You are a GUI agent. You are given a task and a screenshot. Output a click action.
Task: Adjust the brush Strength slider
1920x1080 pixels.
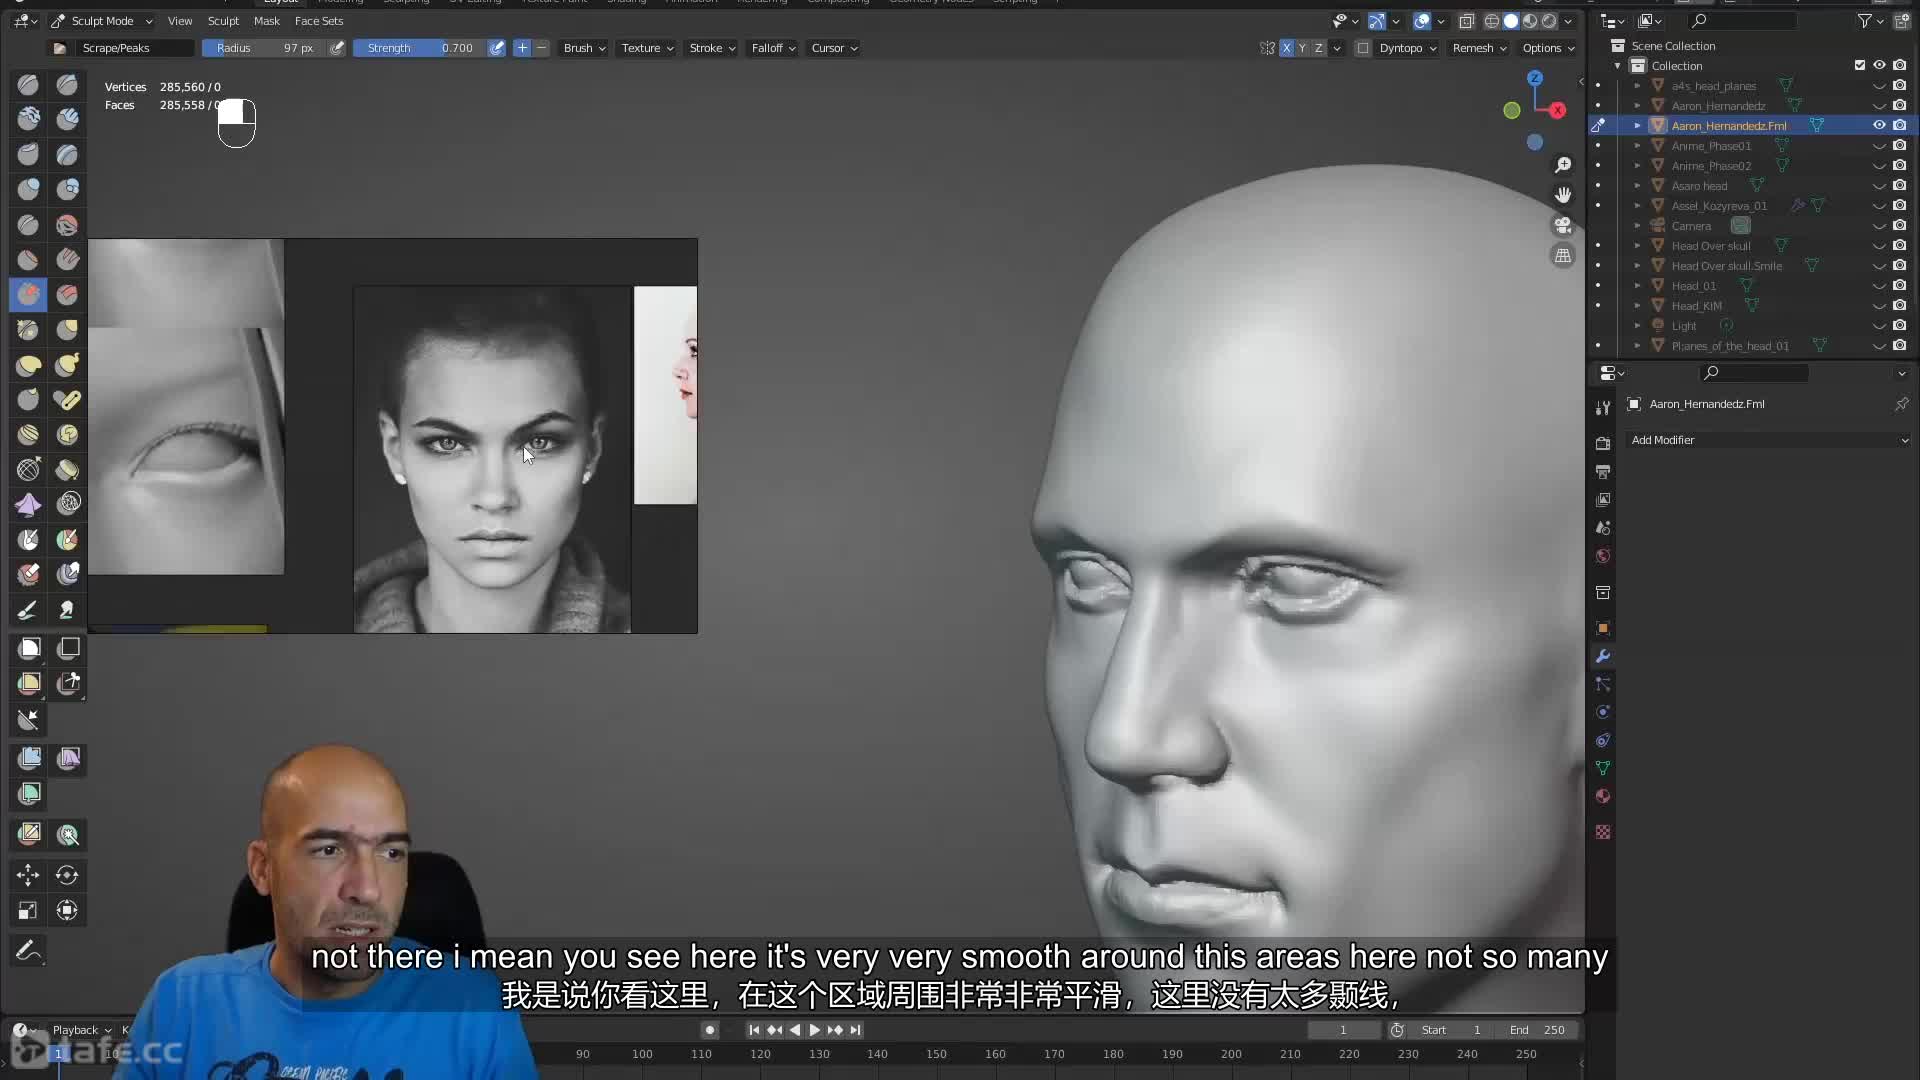click(419, 48)
